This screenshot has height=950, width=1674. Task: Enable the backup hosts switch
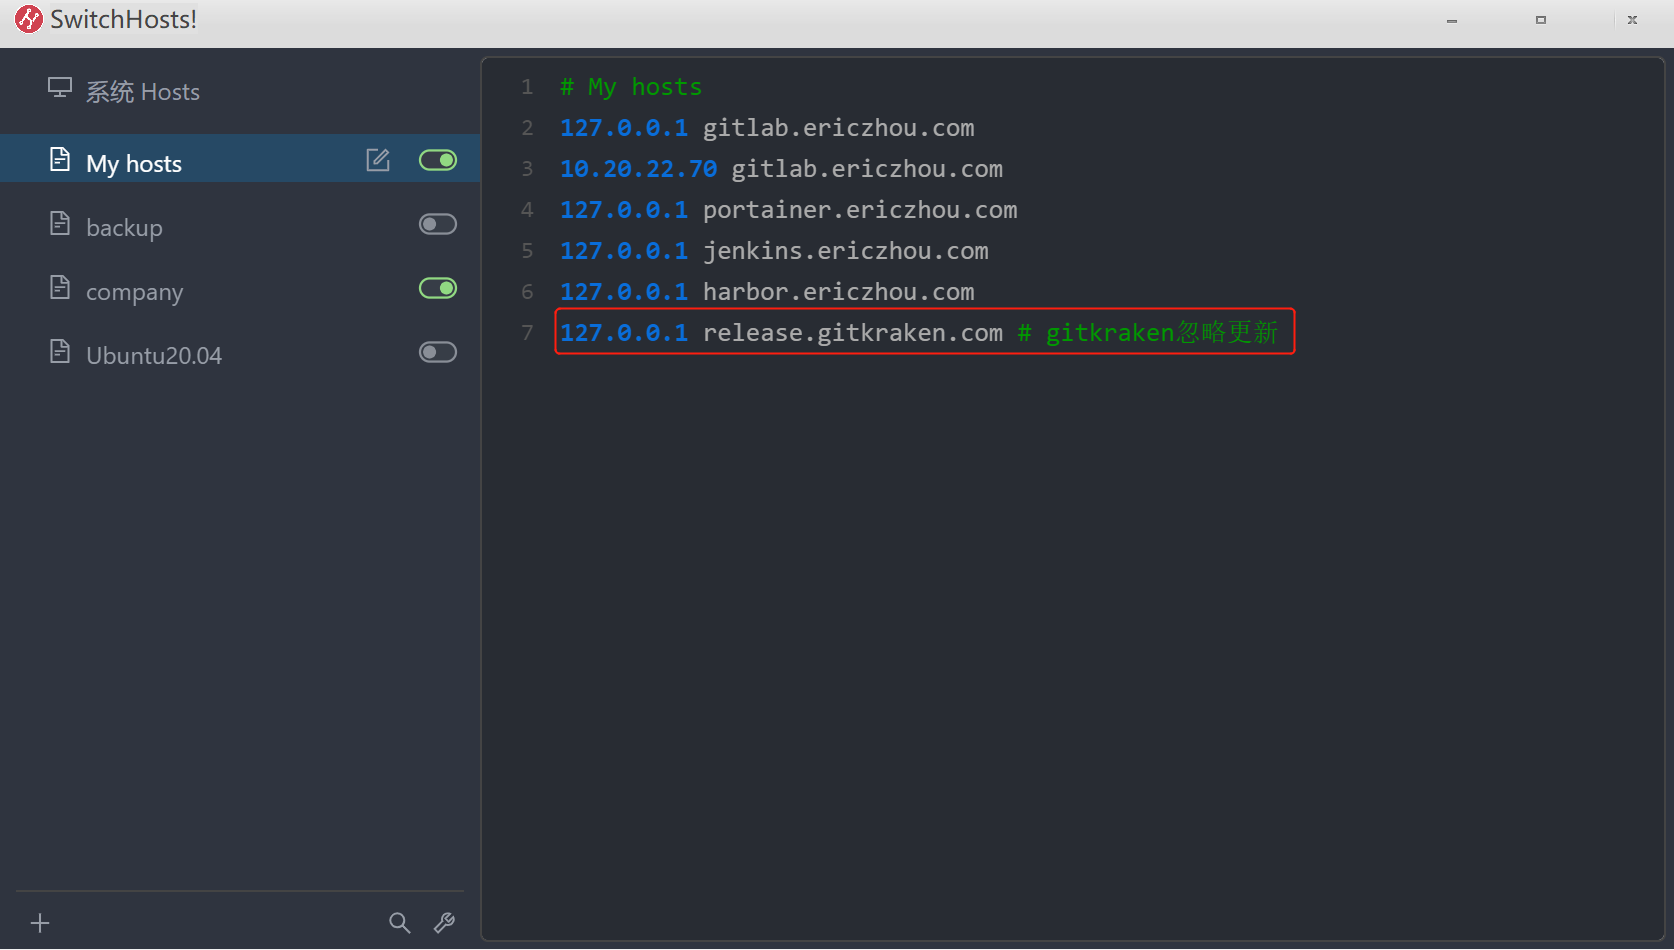pyautogui.click(x=438, y=224)
